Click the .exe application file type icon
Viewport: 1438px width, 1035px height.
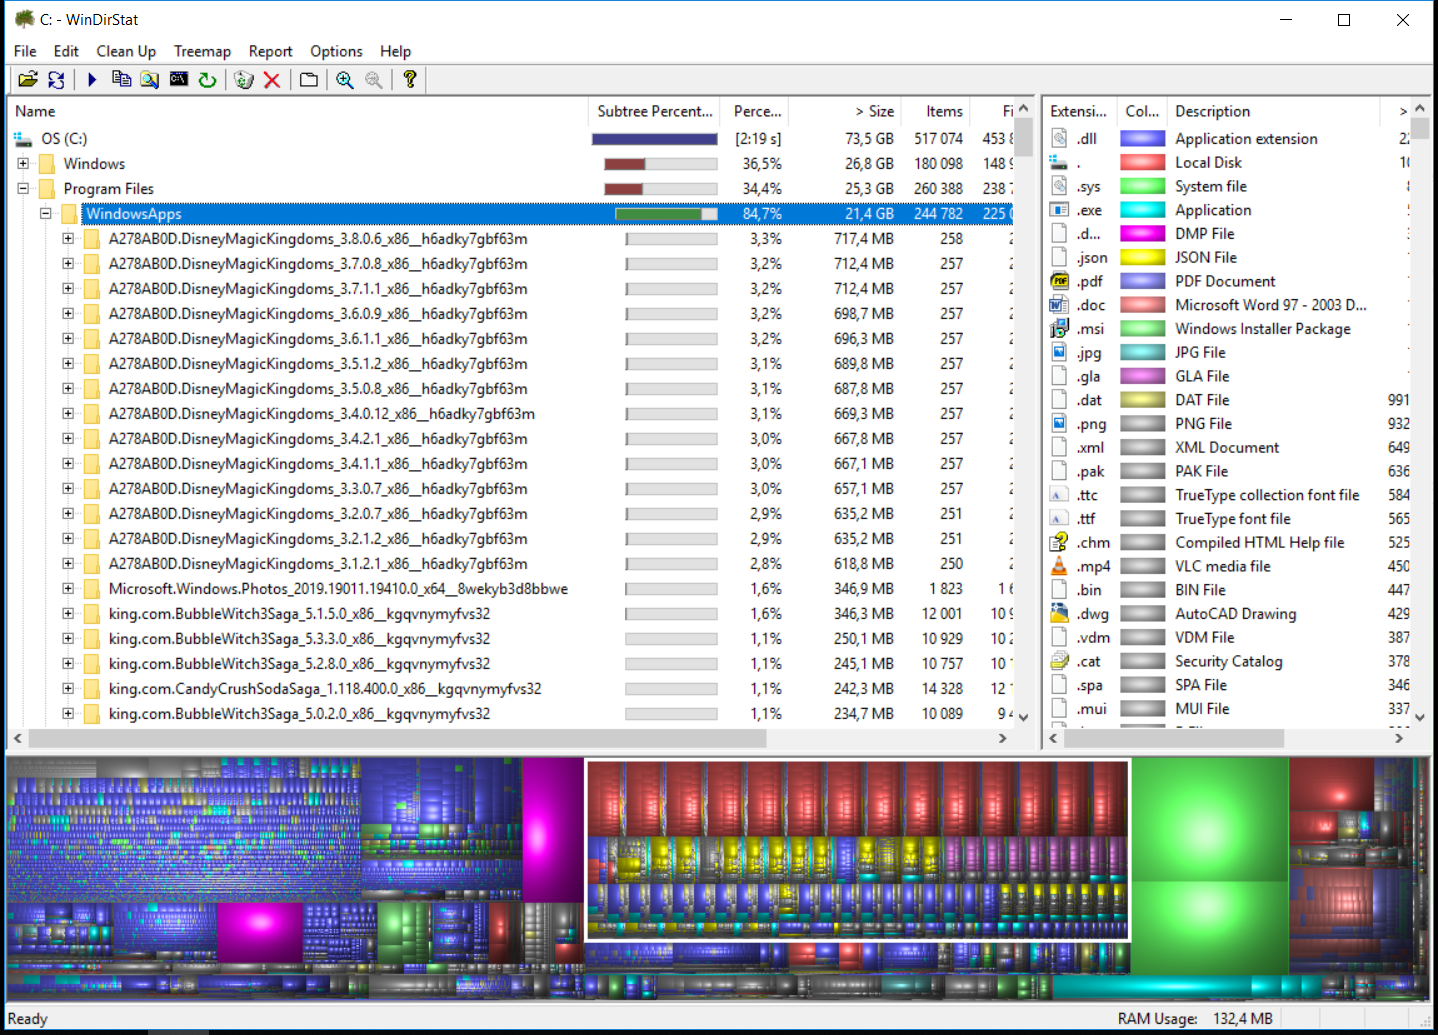click(1059, 210)
